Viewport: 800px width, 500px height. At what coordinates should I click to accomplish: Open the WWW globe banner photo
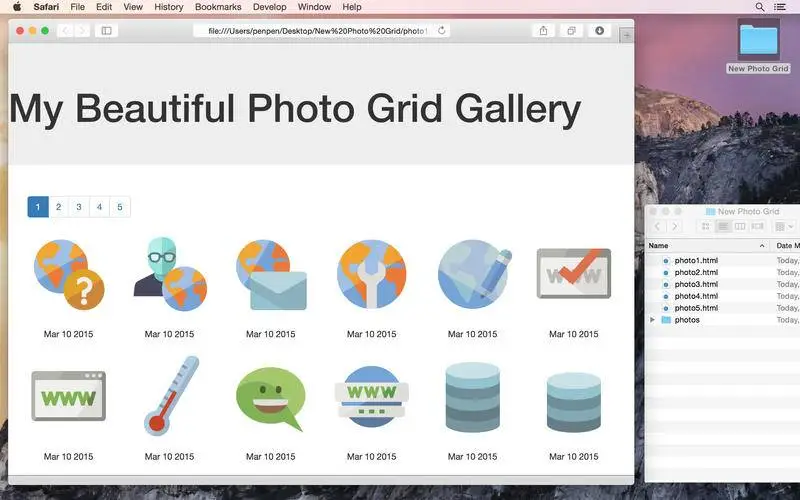coord(371,396)
